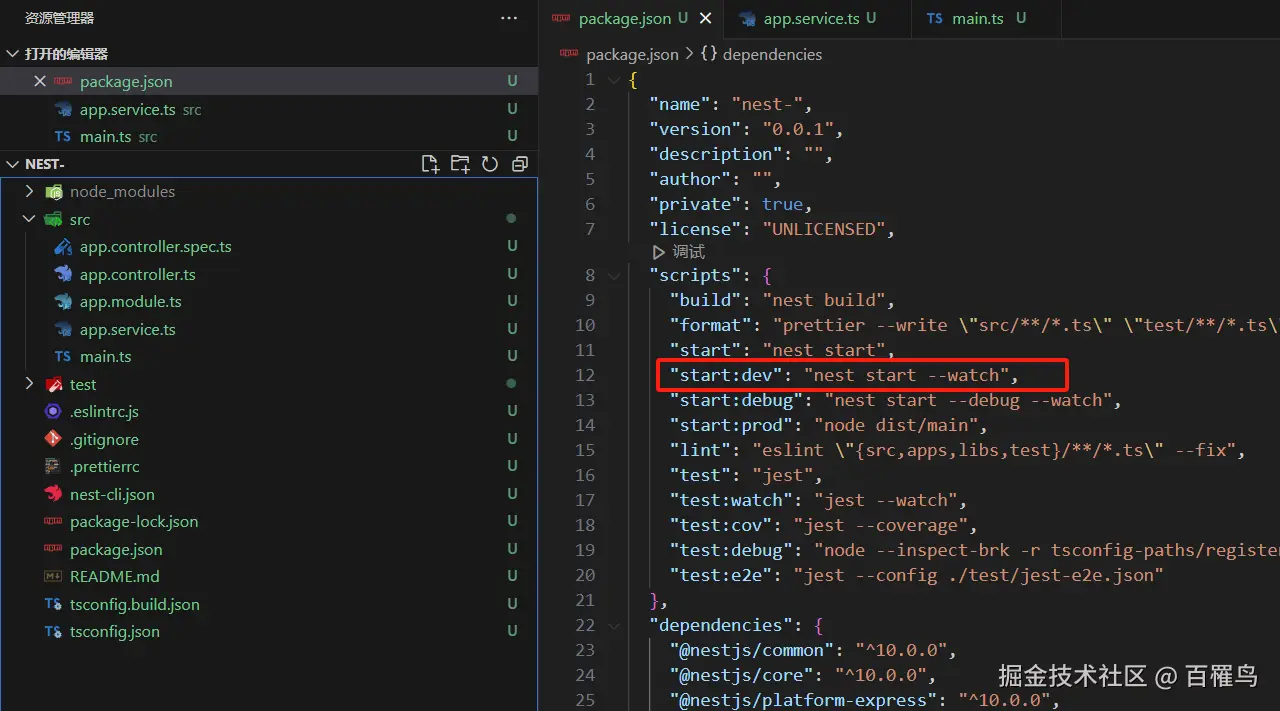Open README.md in the explorer
1280x711 pixels.
tap(115, 576)
